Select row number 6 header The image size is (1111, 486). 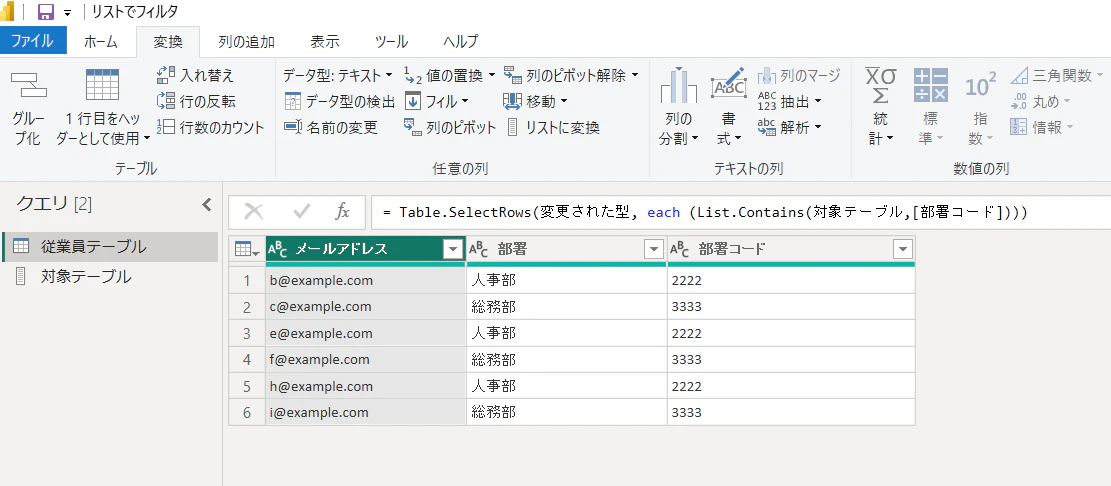point(247,412)
